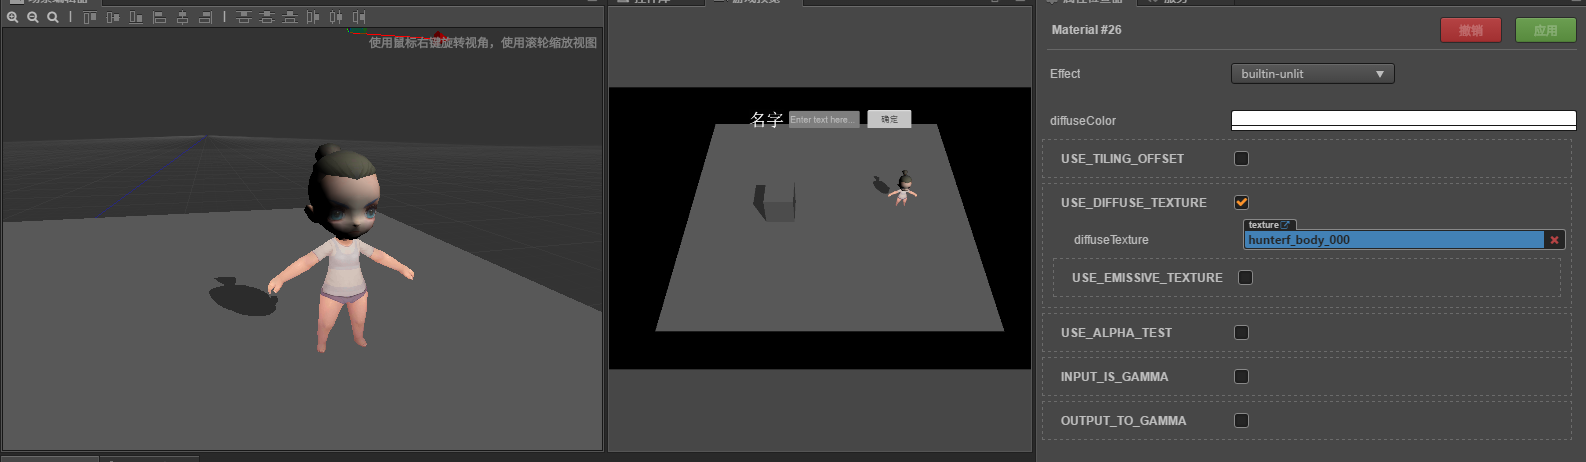Distribute nodes by bottom edges
This screenshot has width=1586, height=462.
pos(290,17)
